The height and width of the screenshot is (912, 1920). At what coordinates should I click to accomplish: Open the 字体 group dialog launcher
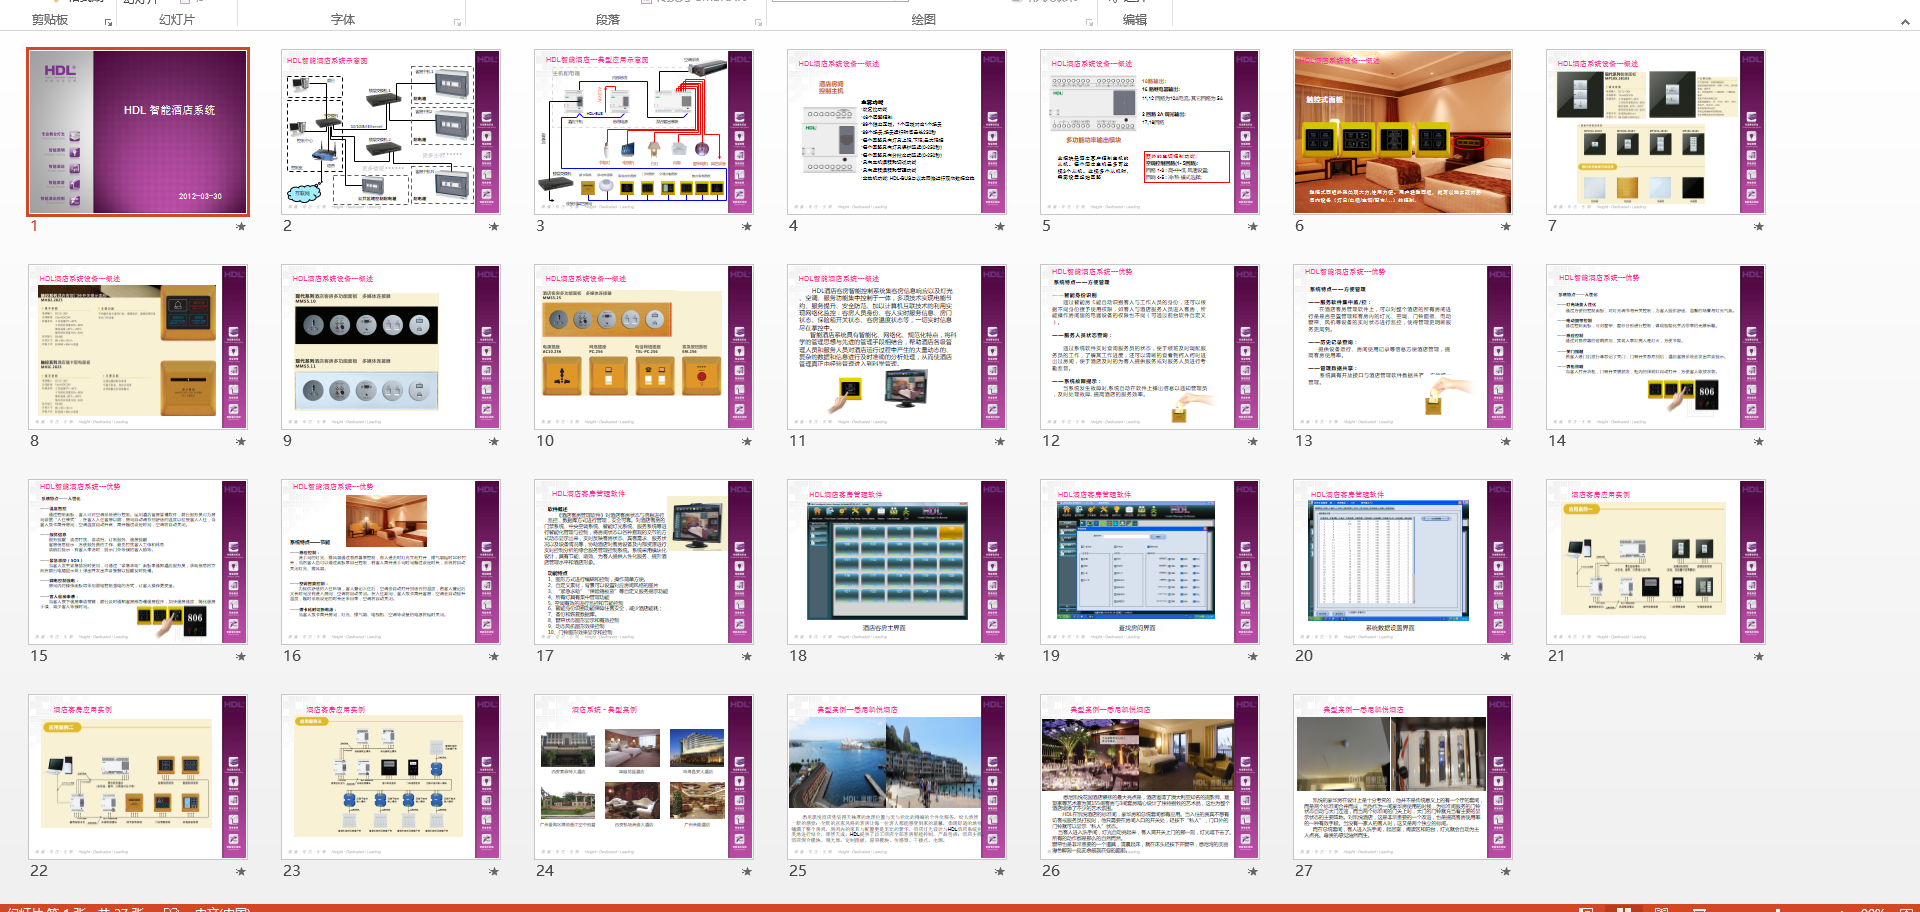click(x=457, y=22)
